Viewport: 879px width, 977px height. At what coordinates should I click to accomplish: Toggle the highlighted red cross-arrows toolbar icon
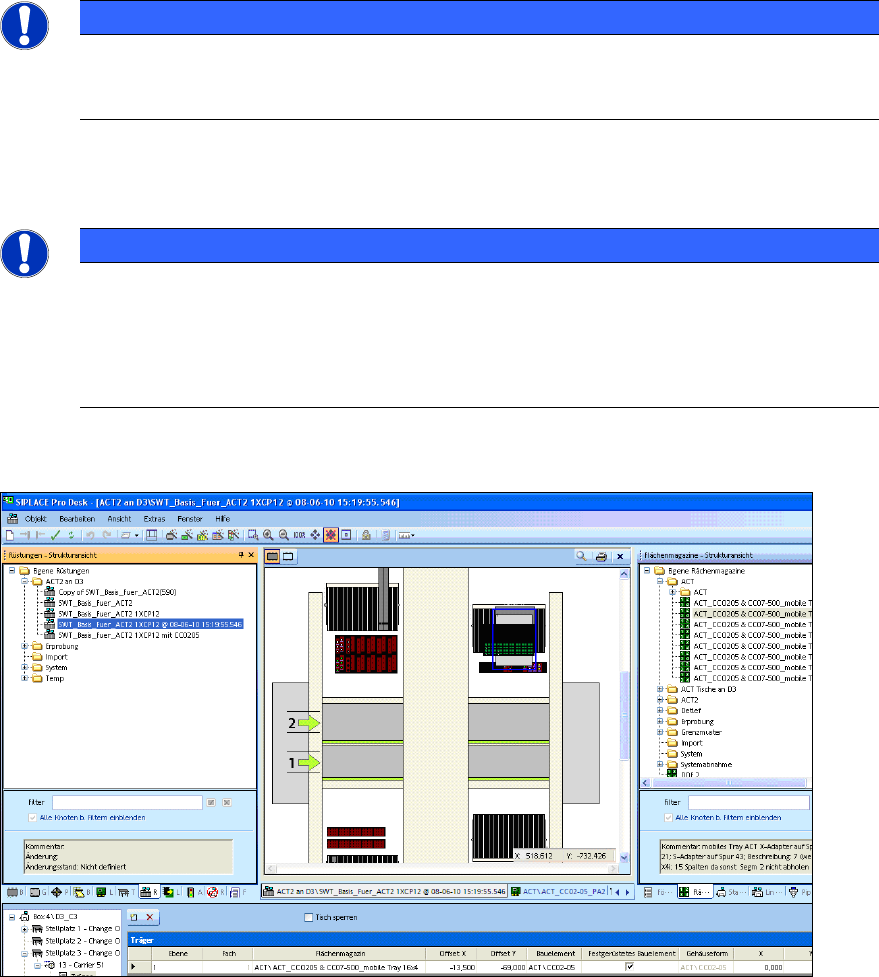tap(331, 535)
